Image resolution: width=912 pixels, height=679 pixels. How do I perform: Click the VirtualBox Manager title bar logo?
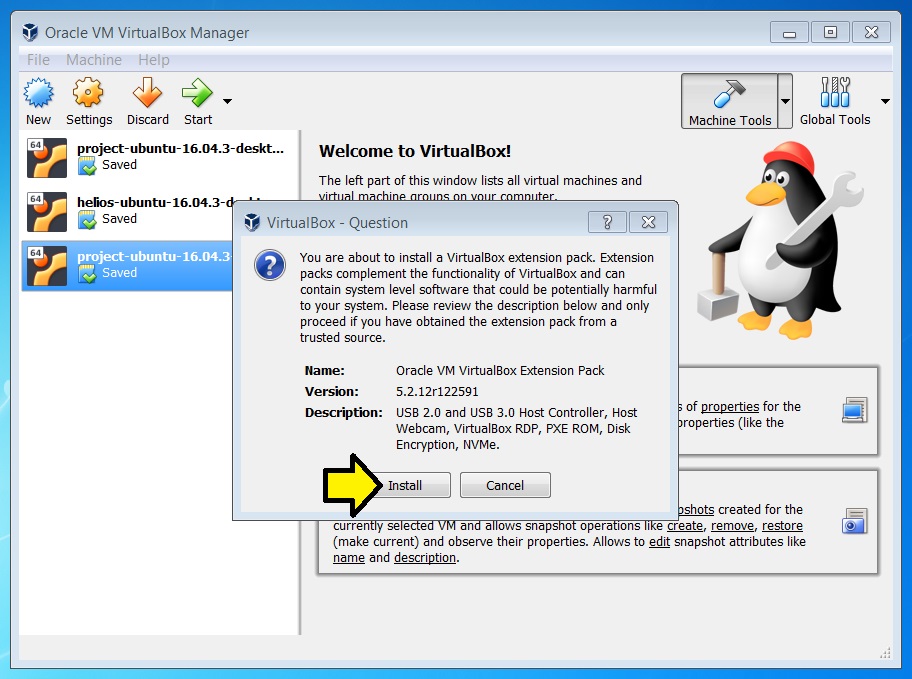[x=30, y=33]
